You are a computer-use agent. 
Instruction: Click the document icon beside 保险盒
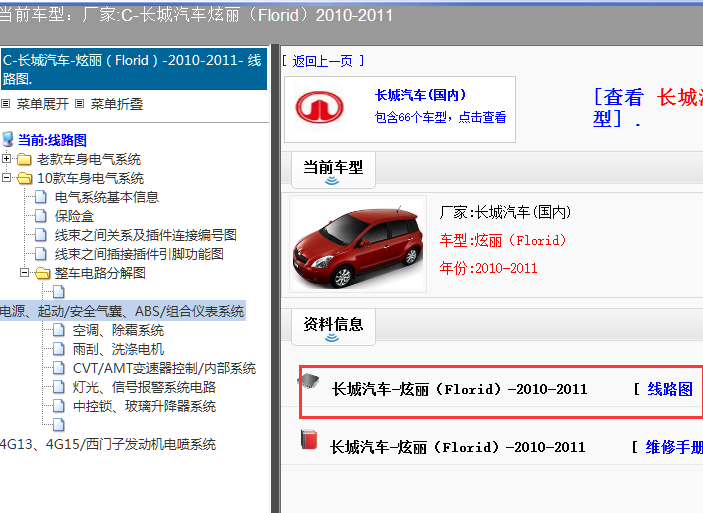tap(41, 216)
